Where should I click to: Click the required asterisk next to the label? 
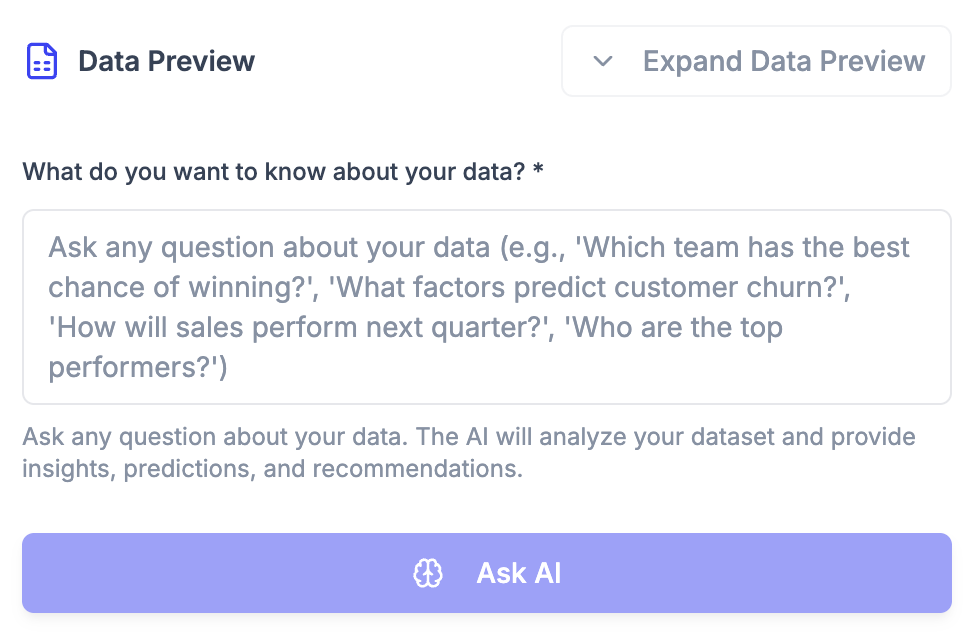coord(538,171)
